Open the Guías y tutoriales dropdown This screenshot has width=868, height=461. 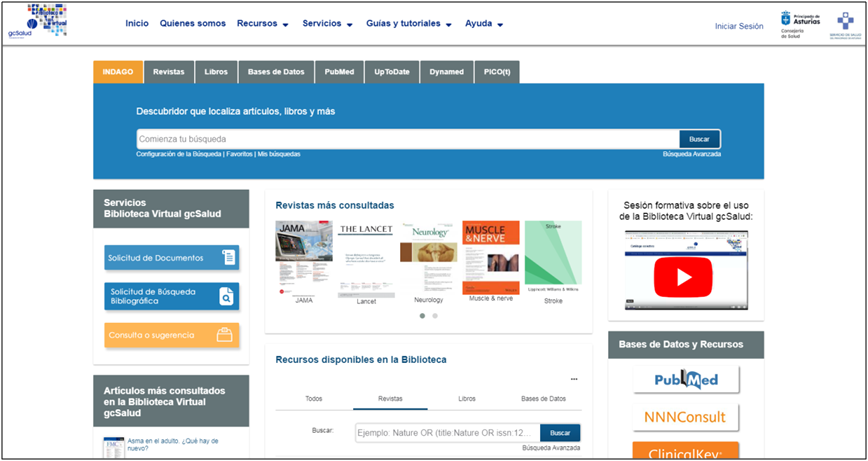[x=408, y=24]
